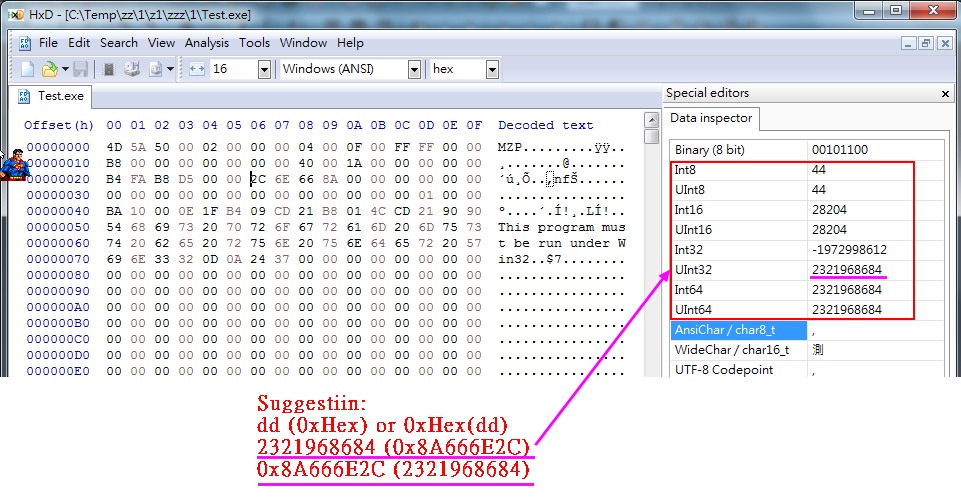Expand the recent files arrow beside Open

65,69
